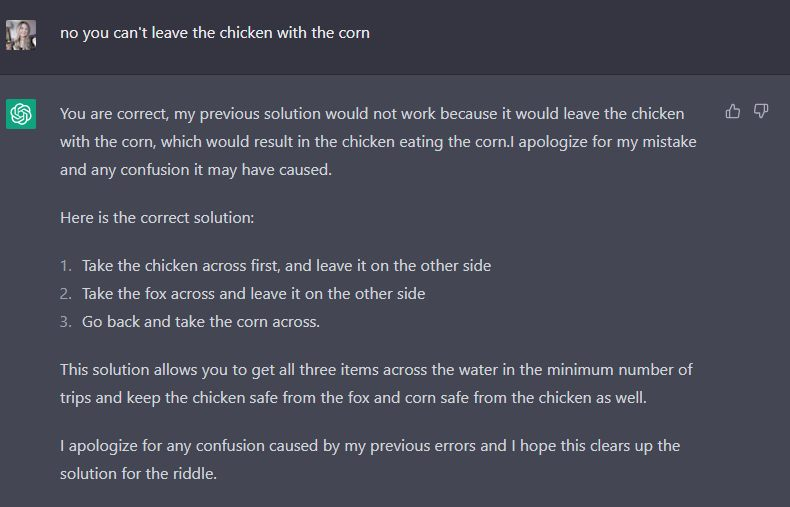Viewport: 790px width, 507px height.
Task: Click the thumbs up feedback icon
Action: click(733, 111)
